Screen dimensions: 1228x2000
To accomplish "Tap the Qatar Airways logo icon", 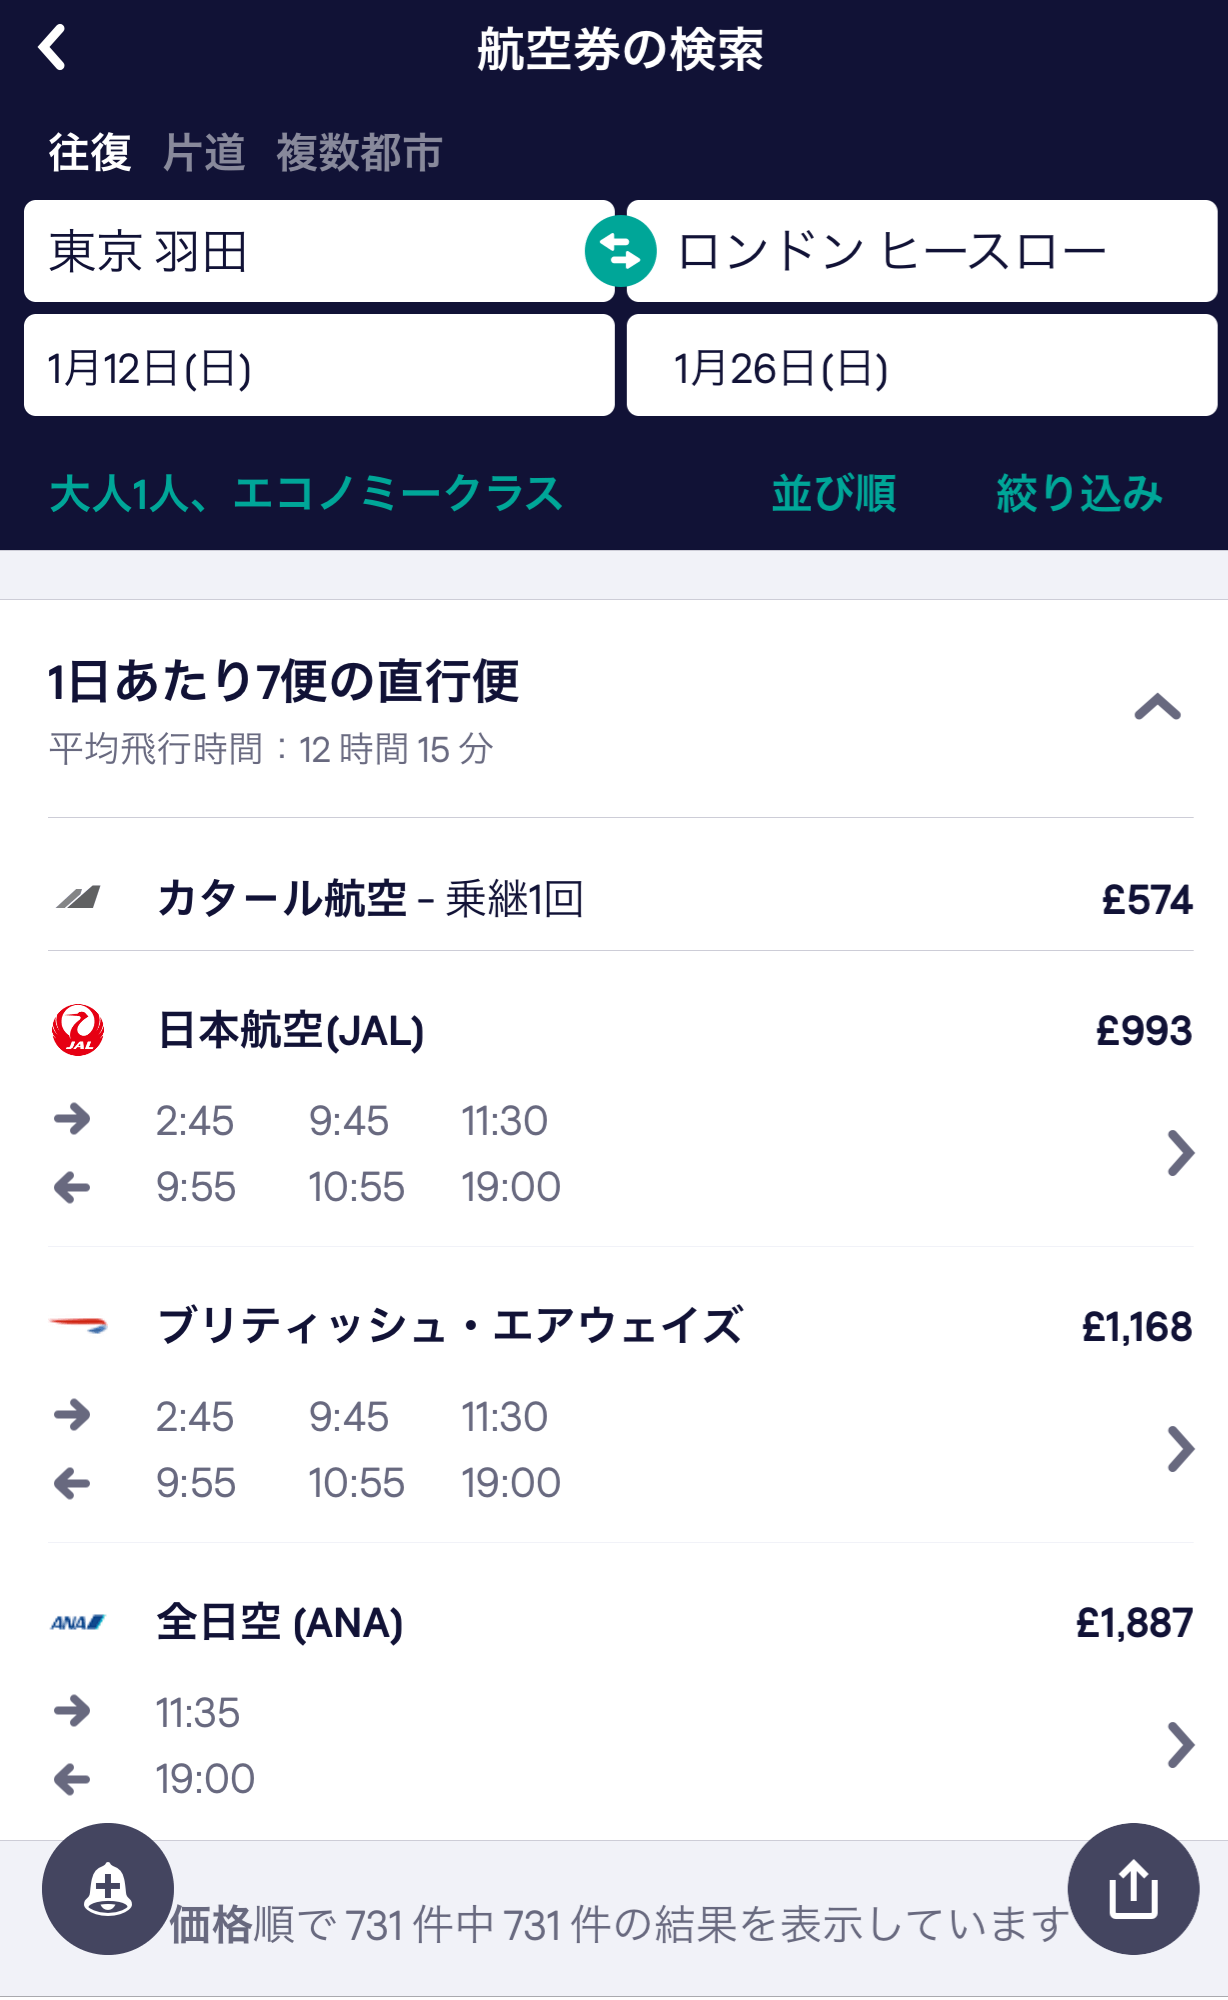I will (78, 898).
